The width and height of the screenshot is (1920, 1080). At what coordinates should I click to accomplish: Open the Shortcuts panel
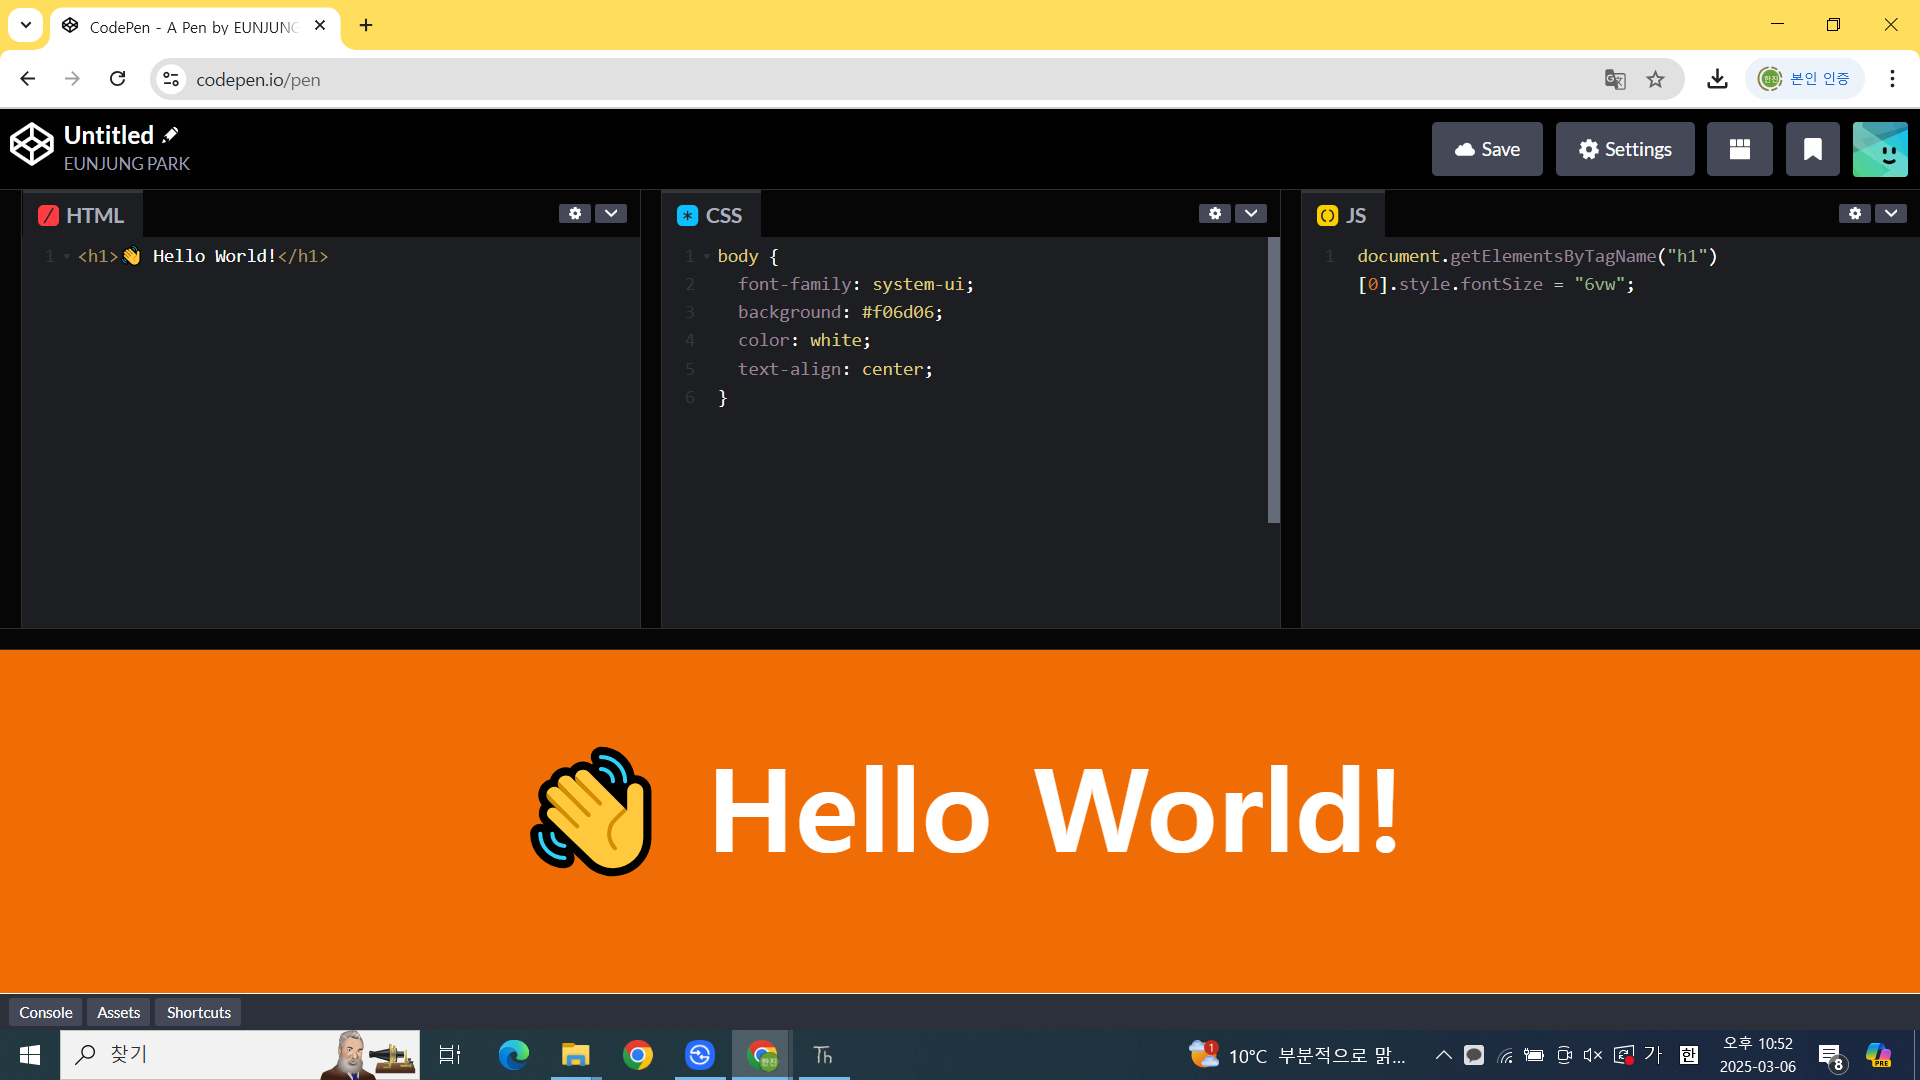(199, 1012)
